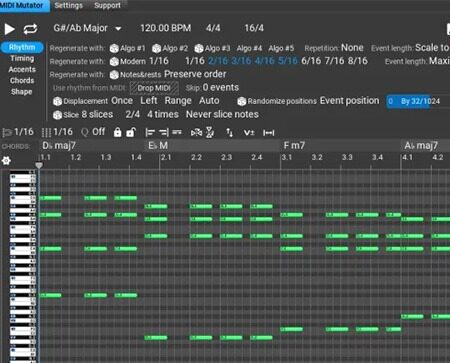This screenshot has width=450, height=363.
Task: Change the 8 slices value
Action: [x=97, y=114]
